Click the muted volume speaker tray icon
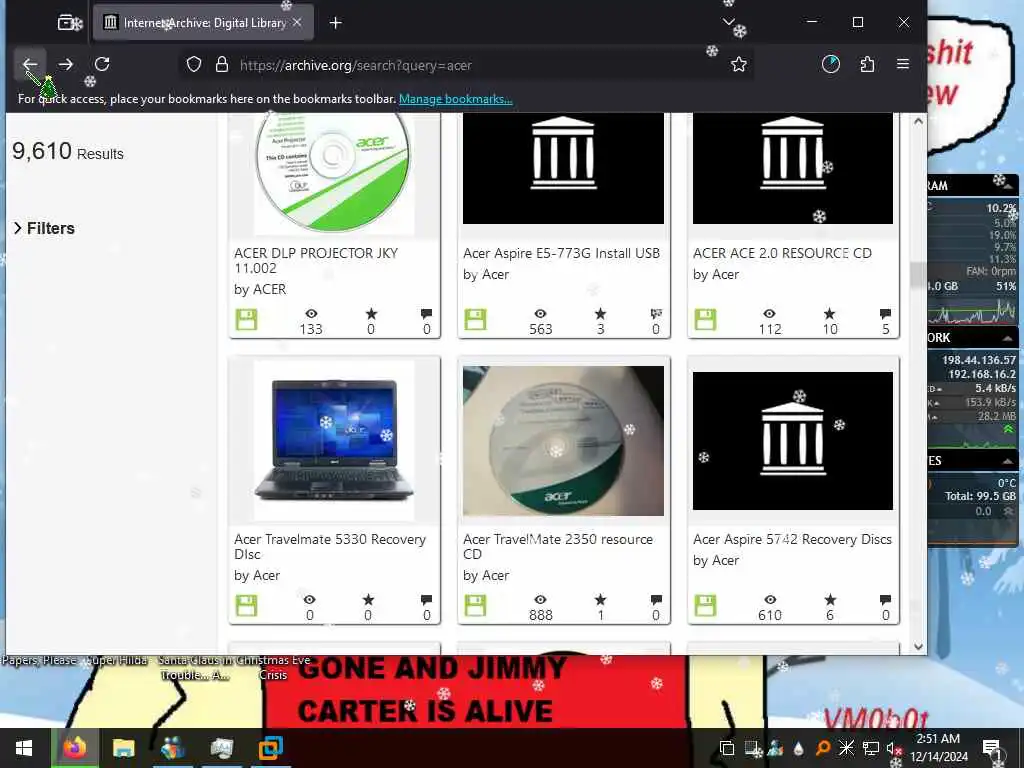Viewport: 1024px width, 768px height. [894, 749]
